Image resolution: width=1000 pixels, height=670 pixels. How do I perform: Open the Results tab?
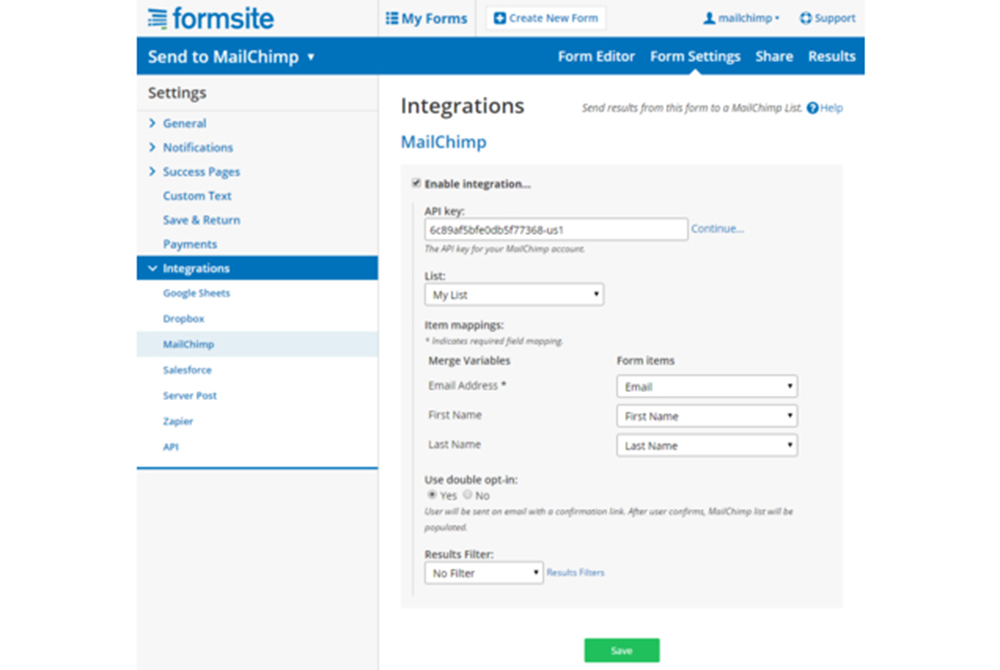(x=831, y=56)
